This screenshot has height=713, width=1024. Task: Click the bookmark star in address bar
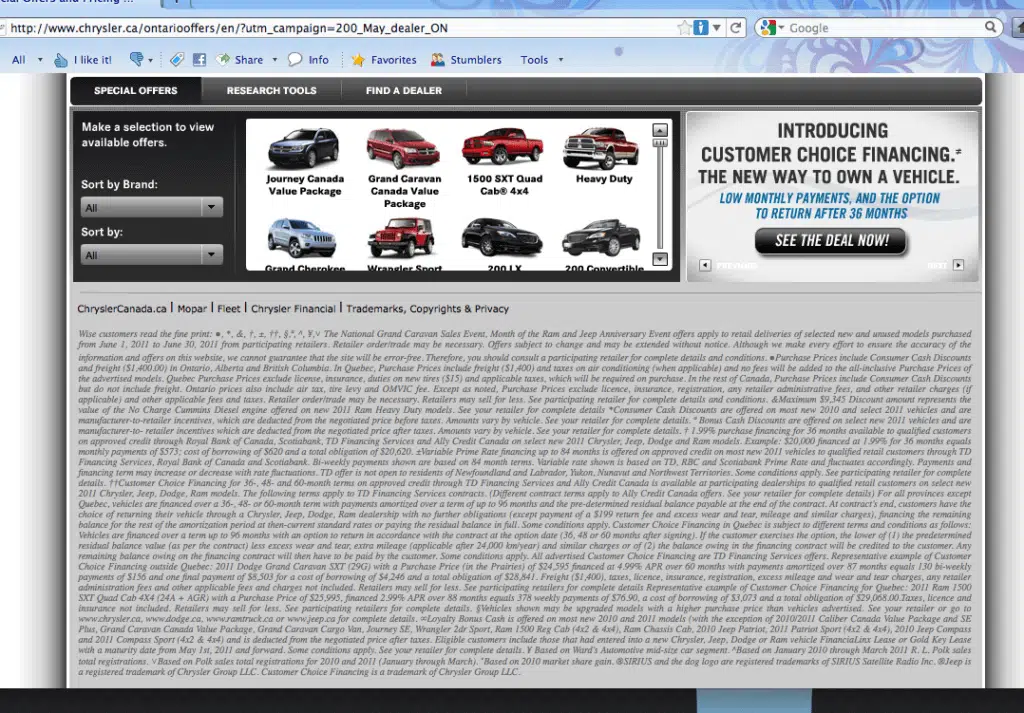point(685,28)
